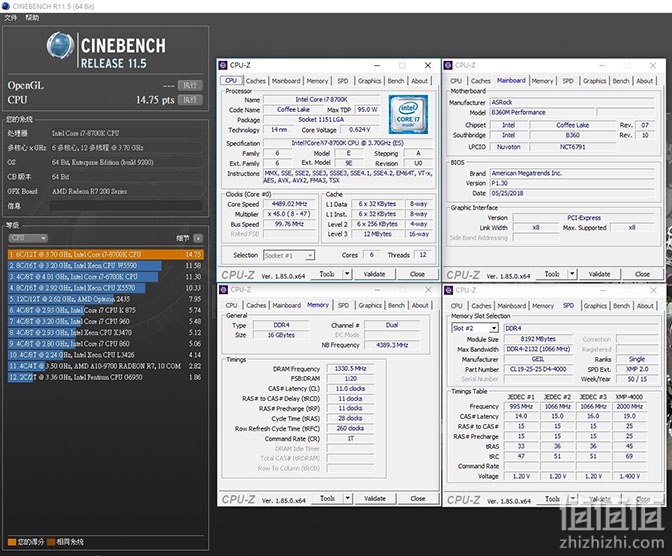Image resolution: width=672 pixels, height=556 pixels.
Task: Select Bench tab in SPD window
Action: pos(621,306)
